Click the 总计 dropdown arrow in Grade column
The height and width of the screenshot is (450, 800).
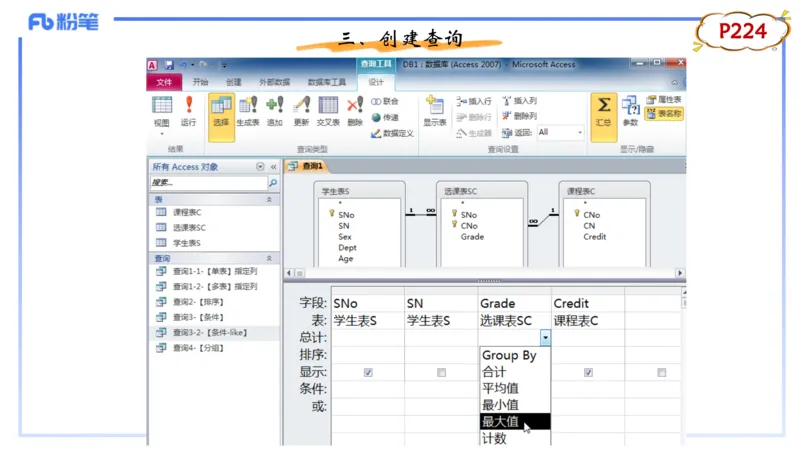tap(545, 338)
